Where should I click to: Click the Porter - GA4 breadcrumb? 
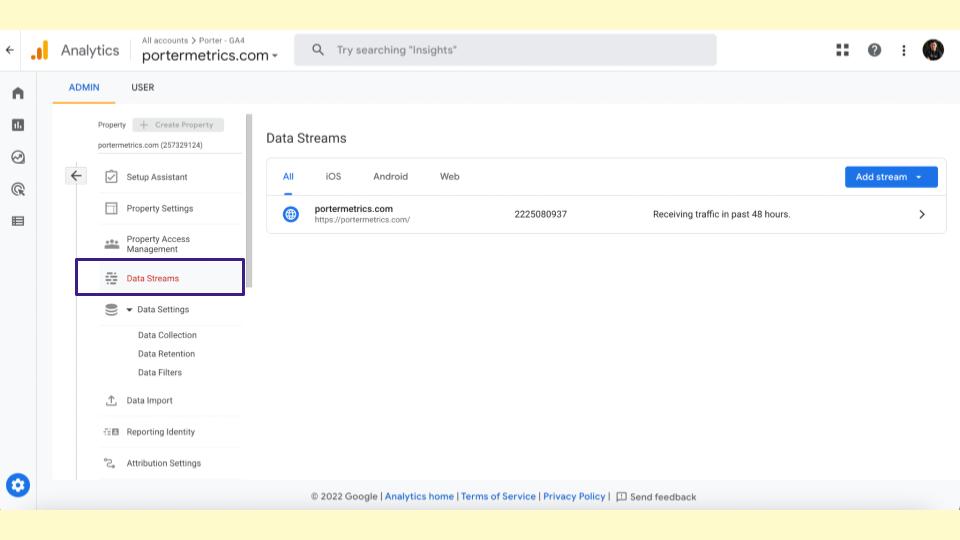tap(222, 40)
